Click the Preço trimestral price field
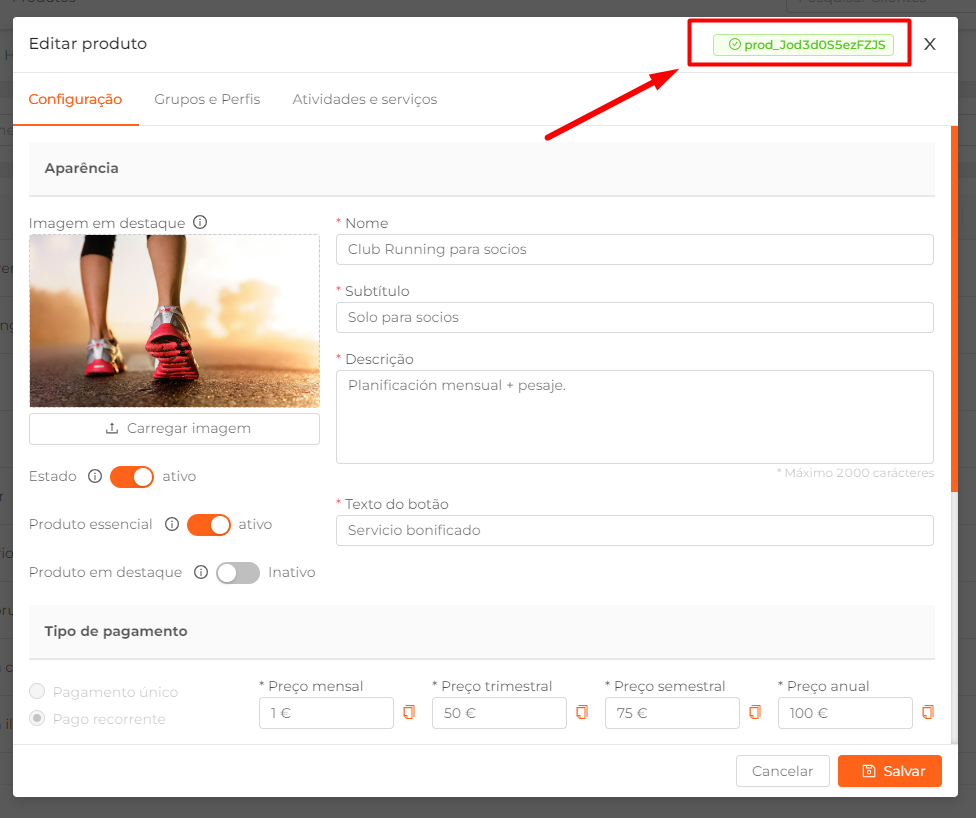This screenshot has height=818, width=976. coord(499,713)
